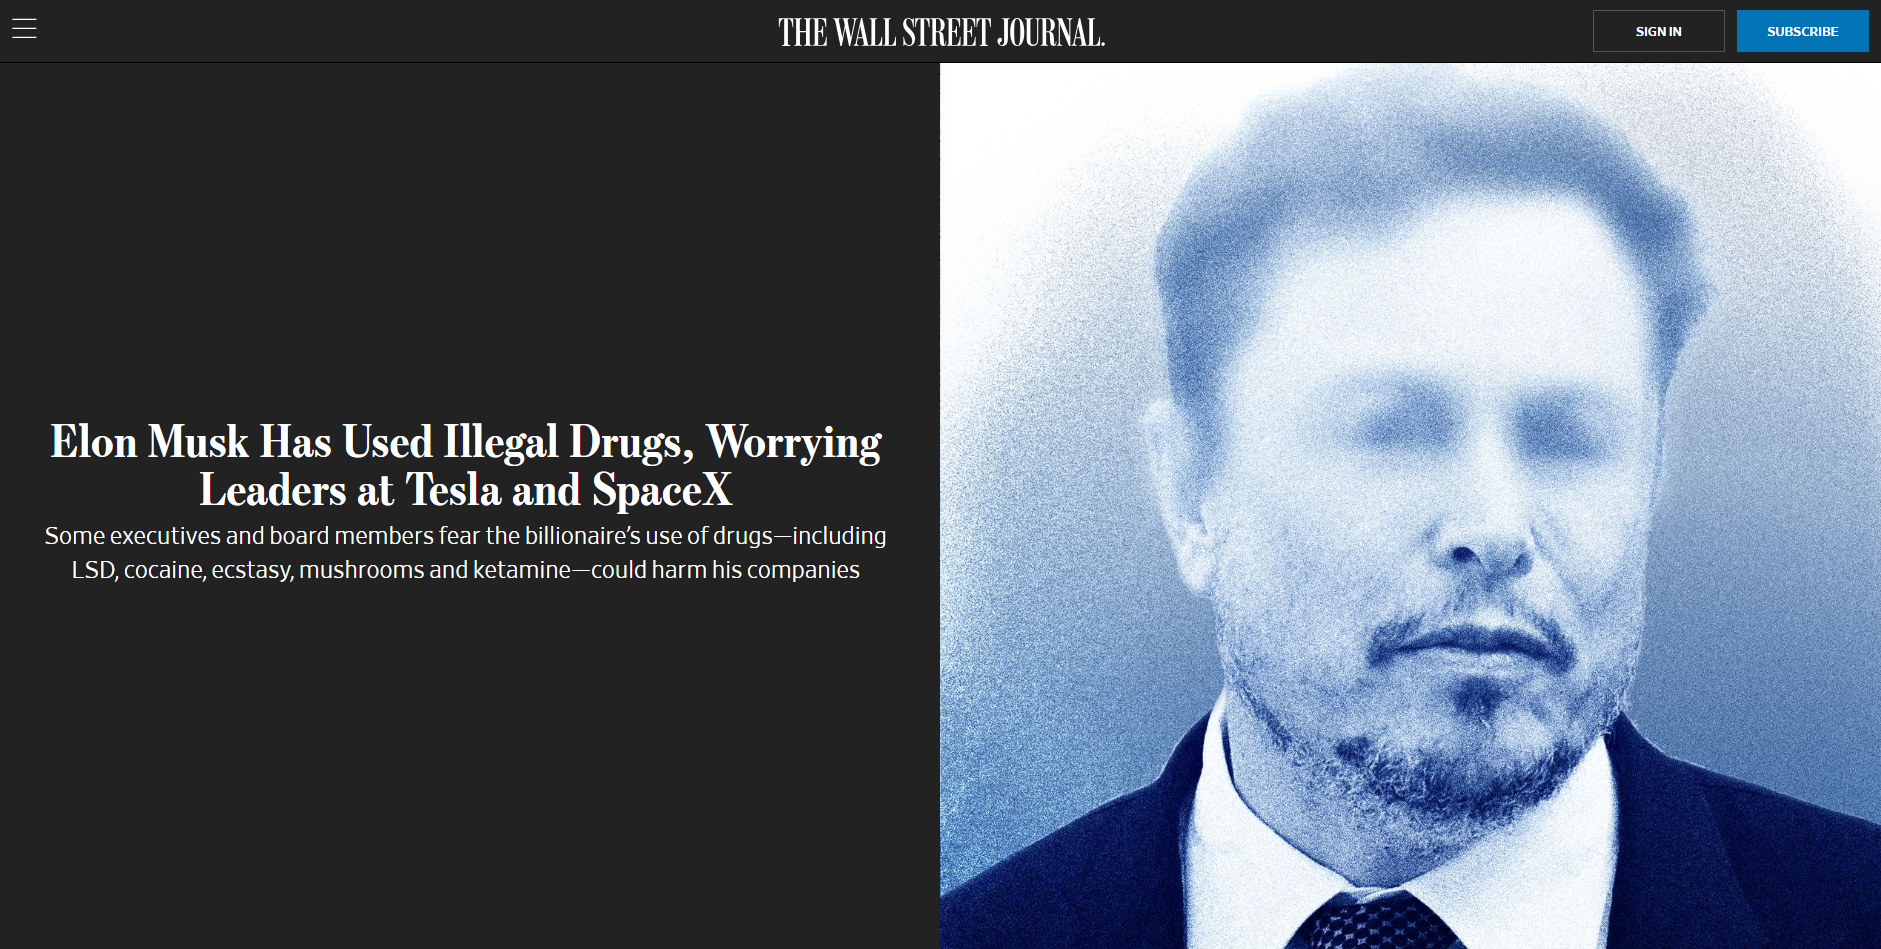
Task: Select the word SpaceX in the headline
Action: click(x=662, y=490)
